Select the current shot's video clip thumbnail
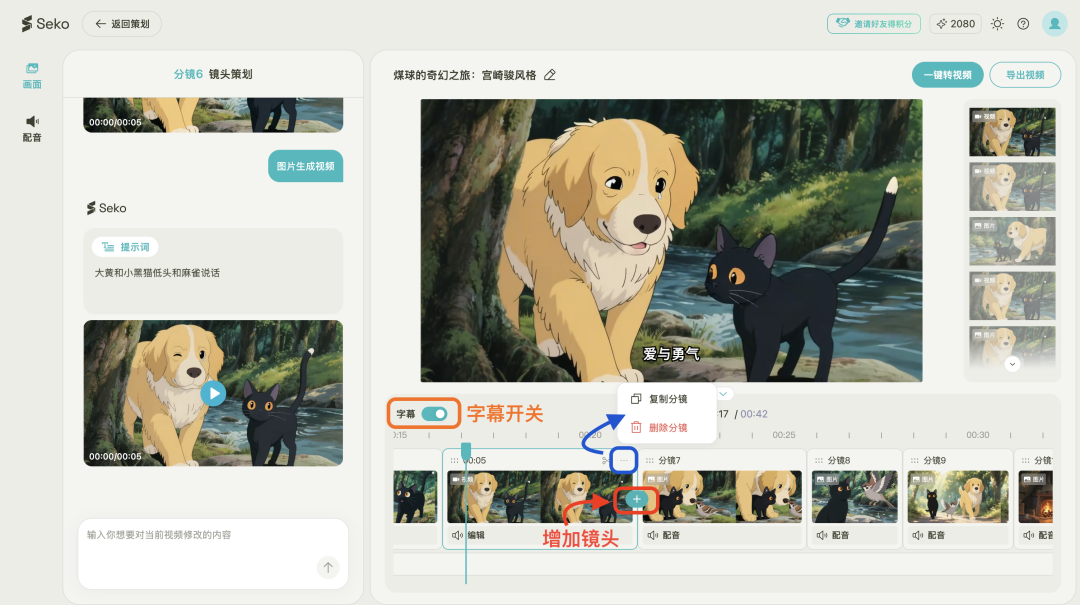Viewport: 1080px width, 605px height. (539, 497)
